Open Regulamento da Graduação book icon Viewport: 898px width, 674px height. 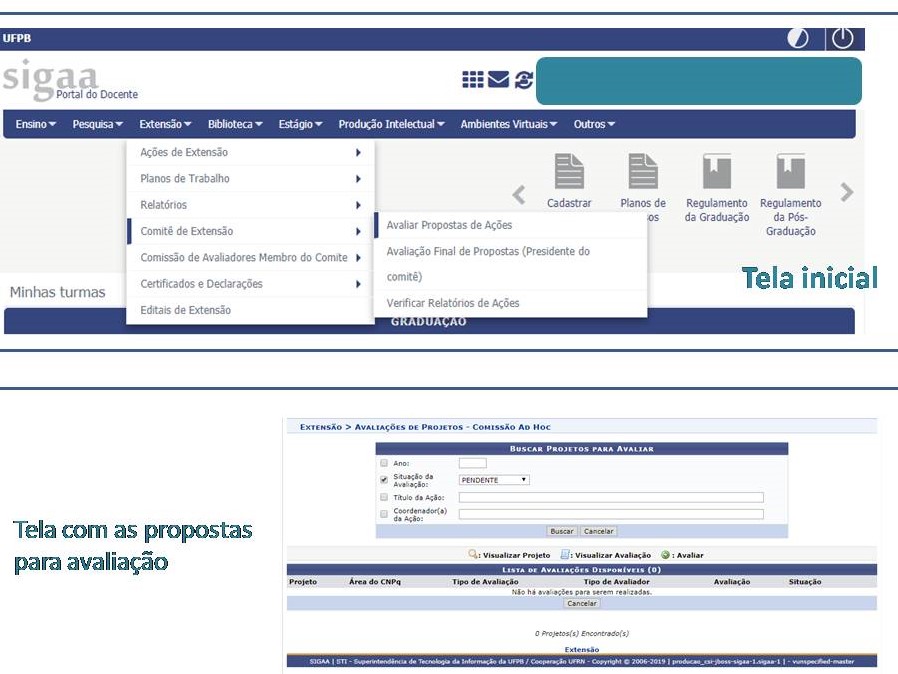coord(716,171)
